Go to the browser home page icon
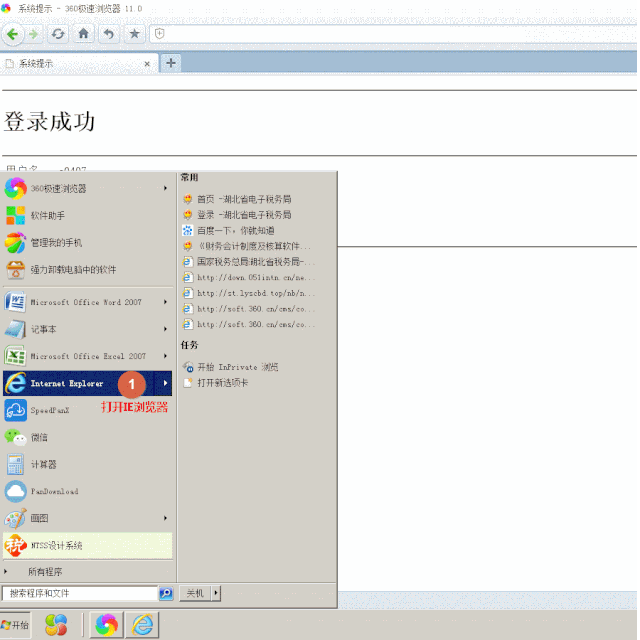Screen dimensions: 640x640 [83, 33]
